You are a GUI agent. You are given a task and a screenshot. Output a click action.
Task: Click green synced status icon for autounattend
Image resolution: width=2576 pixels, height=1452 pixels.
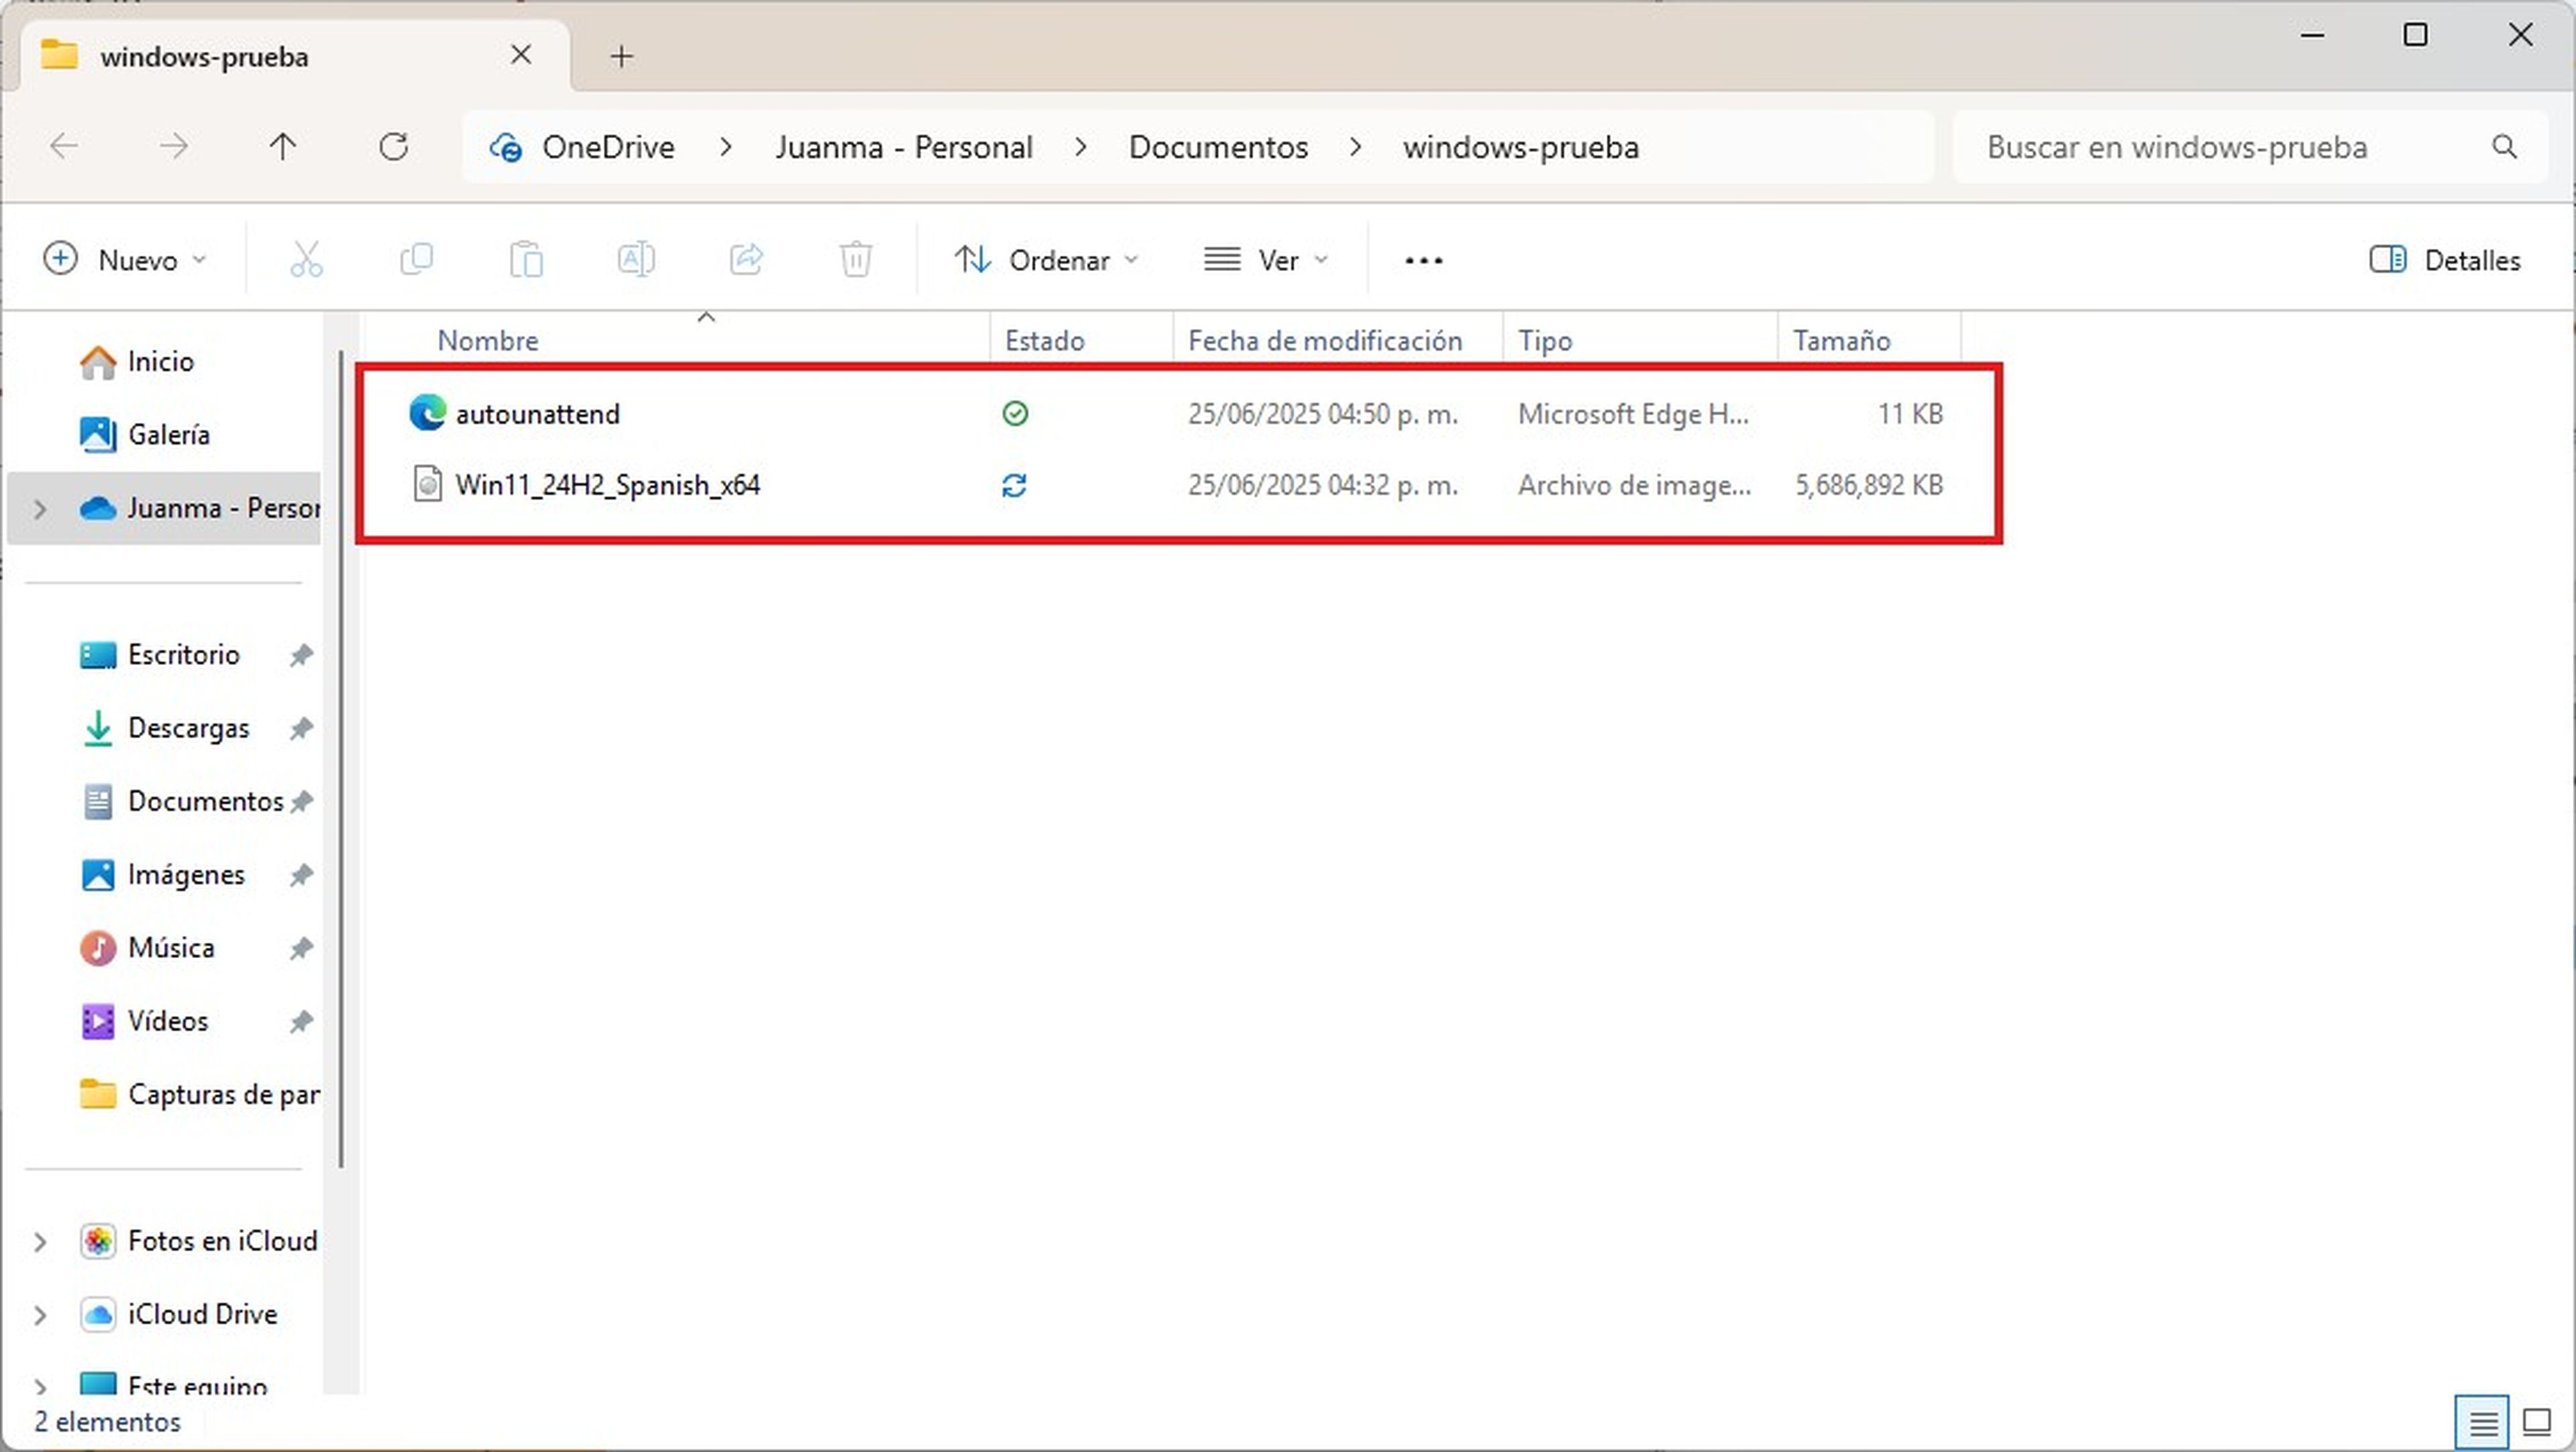click(x=1015, y=413)
